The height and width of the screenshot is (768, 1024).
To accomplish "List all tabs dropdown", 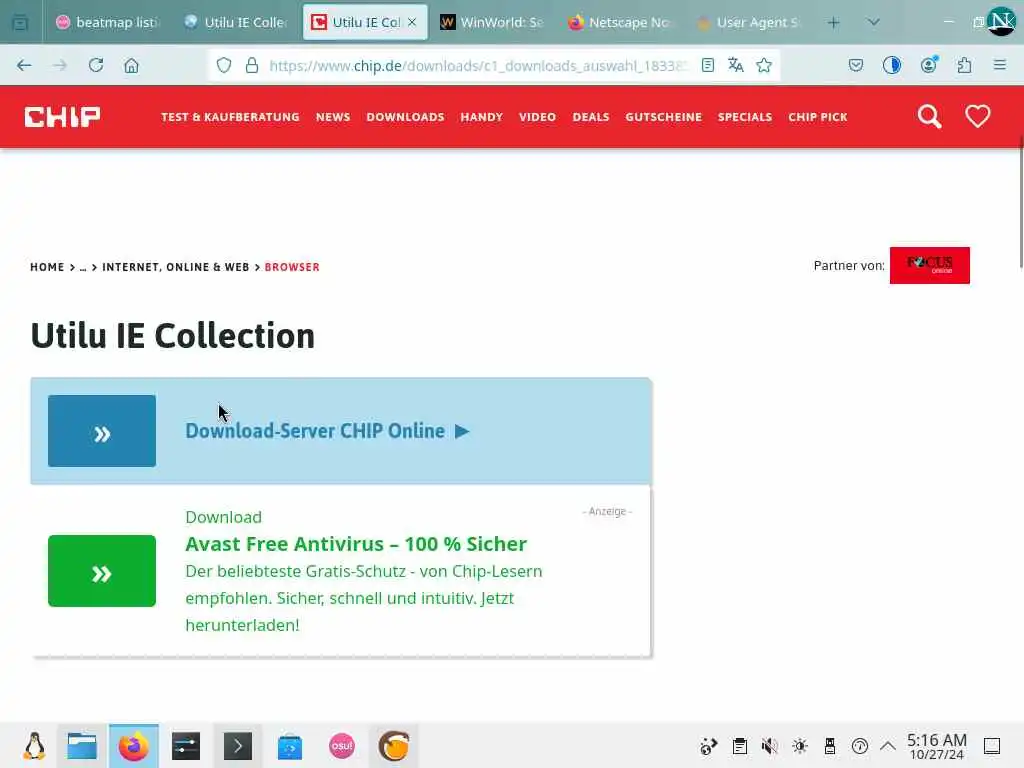I will [873, 23].
